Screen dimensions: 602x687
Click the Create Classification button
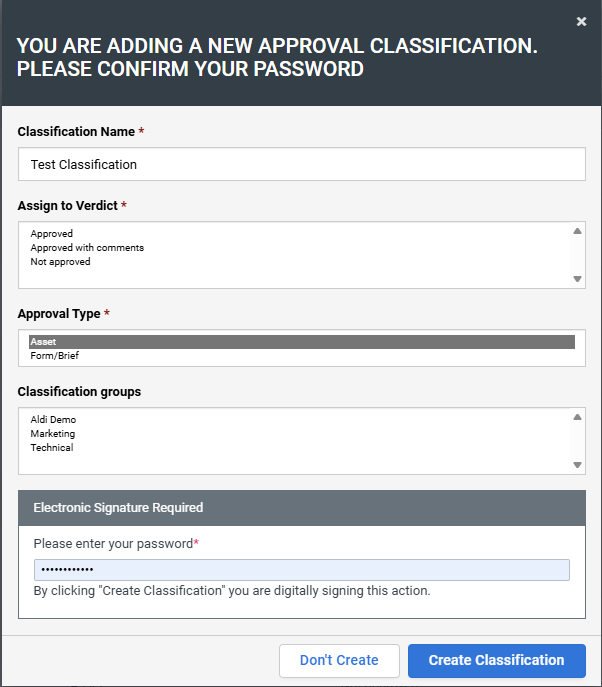point(496,660)
